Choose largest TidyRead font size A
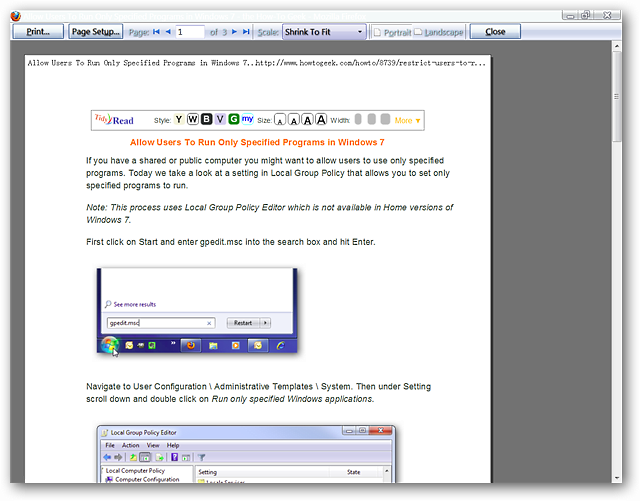The width and height of the screenshot is (640, 501). [321, 119]
